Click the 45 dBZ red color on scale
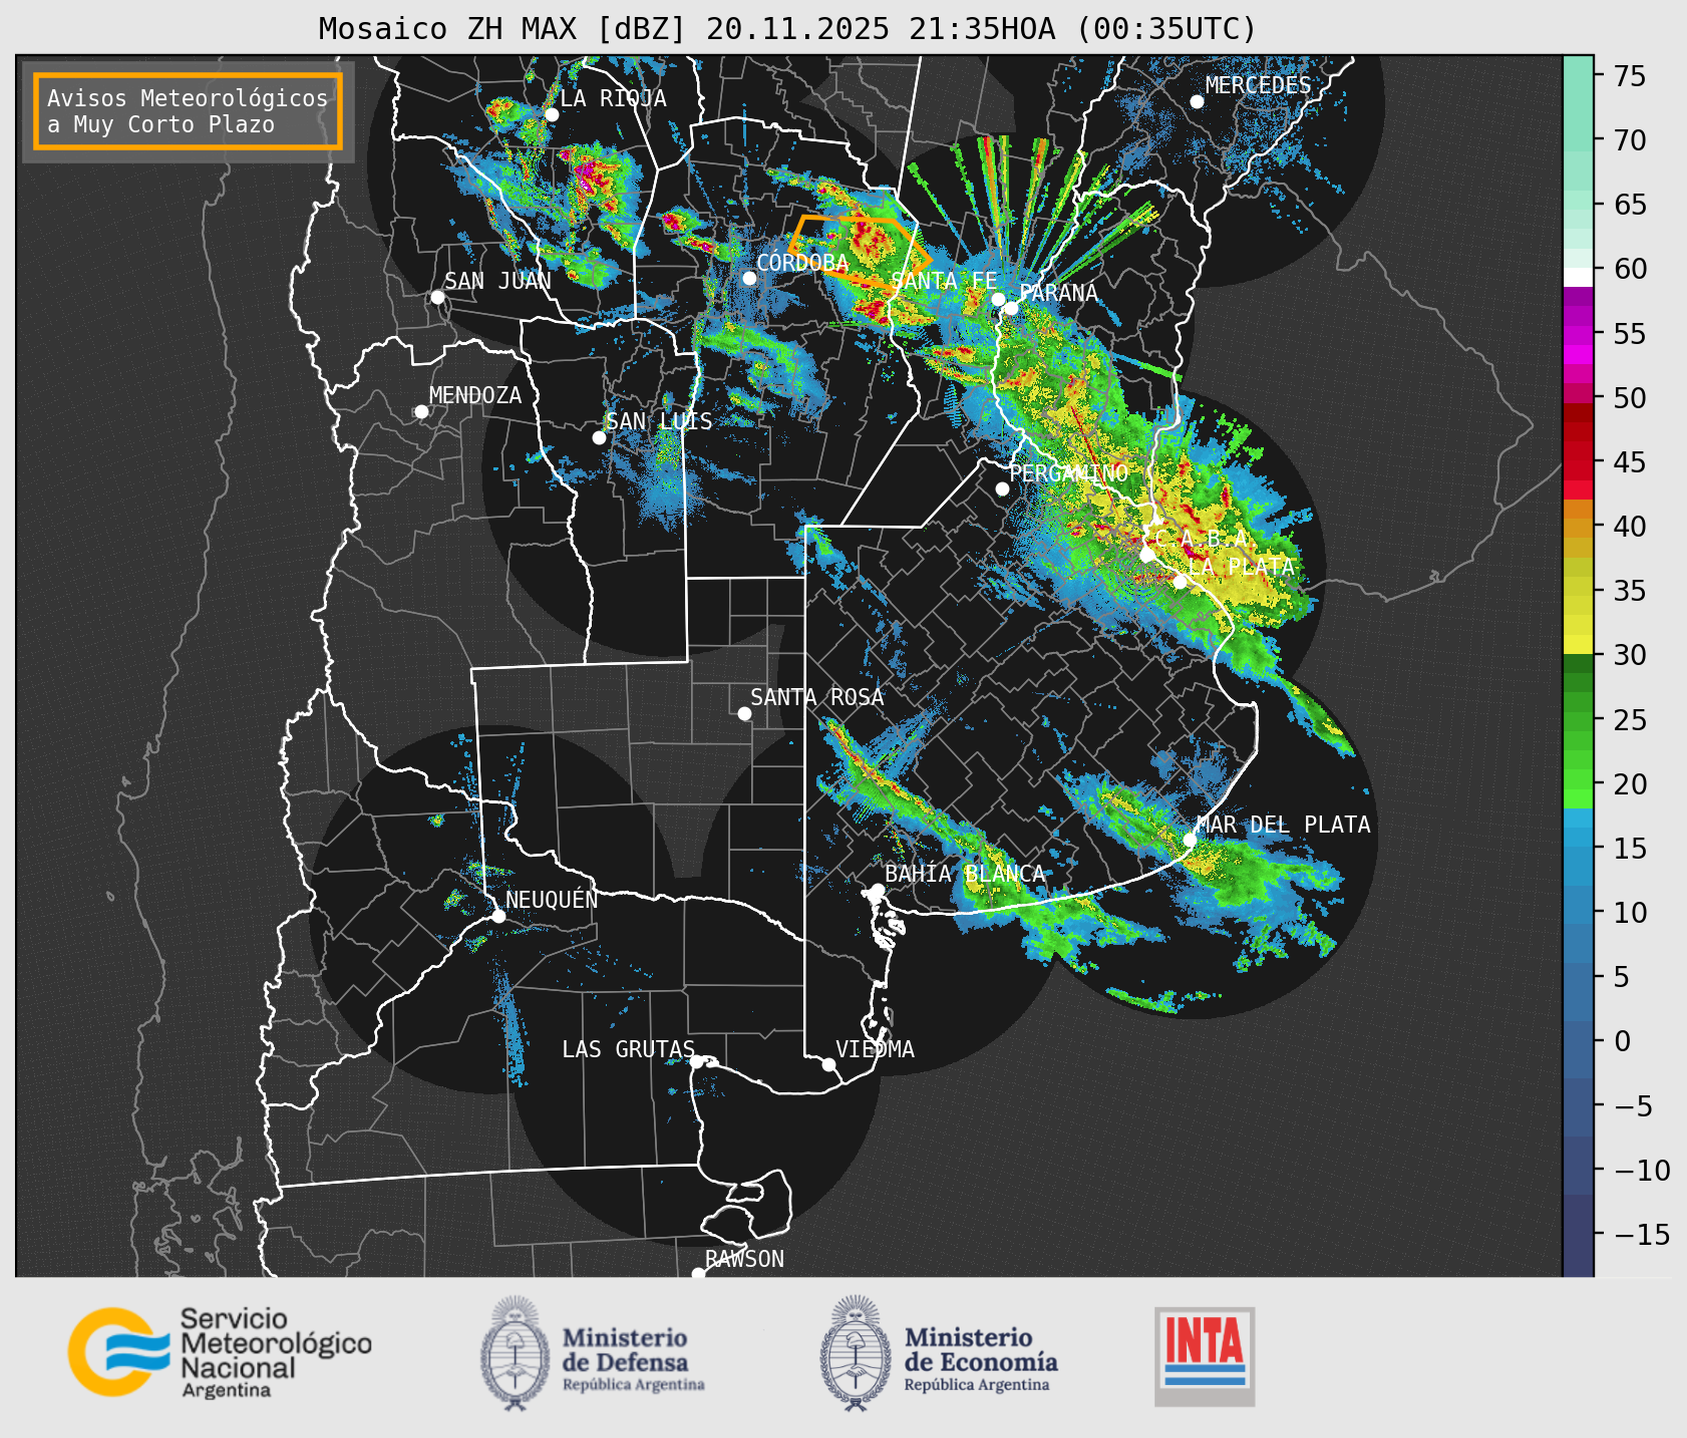 1578,462
